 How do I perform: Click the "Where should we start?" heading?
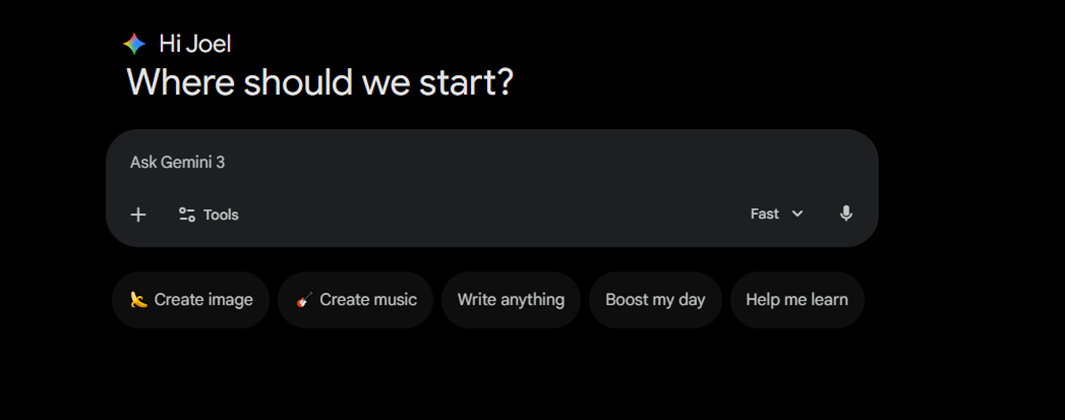coord(319,82)
